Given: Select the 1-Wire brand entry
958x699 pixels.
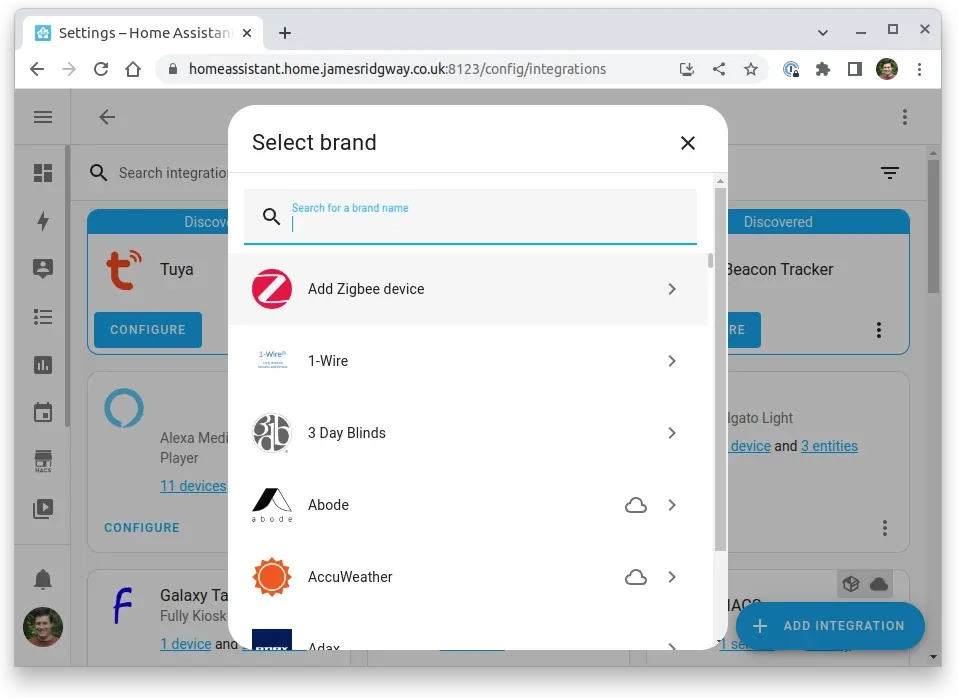Looking at the screenshot, I should click(x=468, y=361).
